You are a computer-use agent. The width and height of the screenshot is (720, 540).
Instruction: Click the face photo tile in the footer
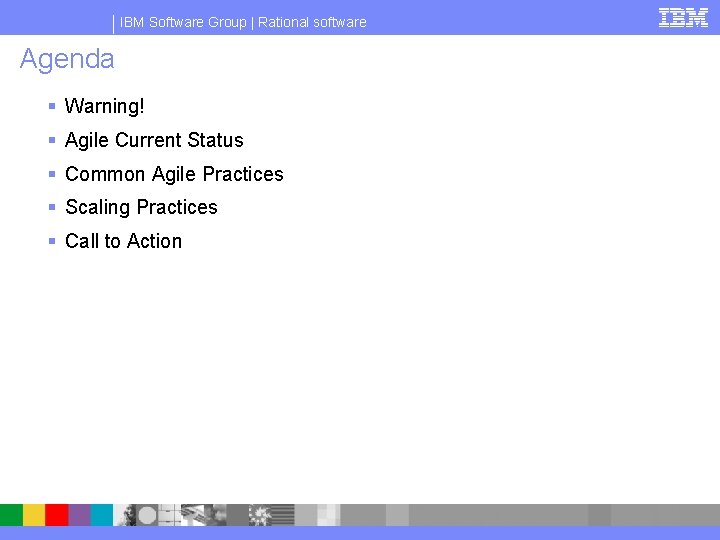[124, 515]
